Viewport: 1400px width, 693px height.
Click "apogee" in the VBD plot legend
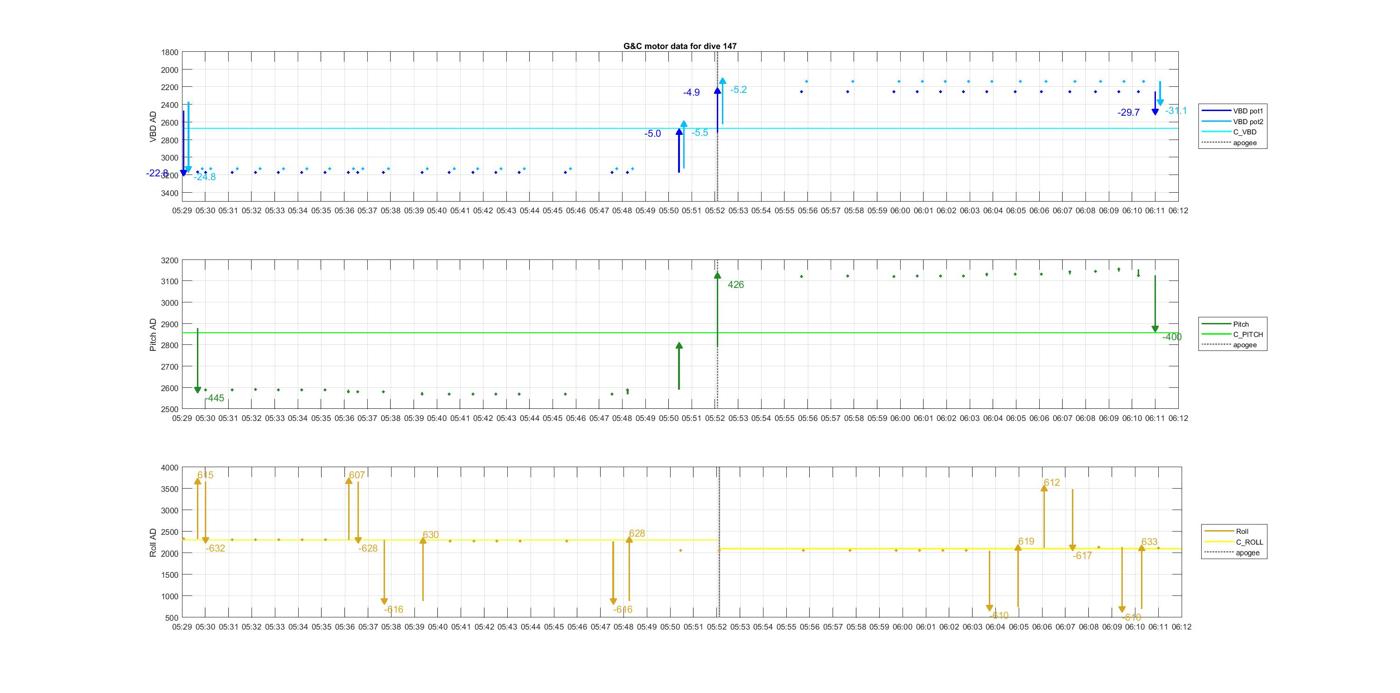[1245, 142]
